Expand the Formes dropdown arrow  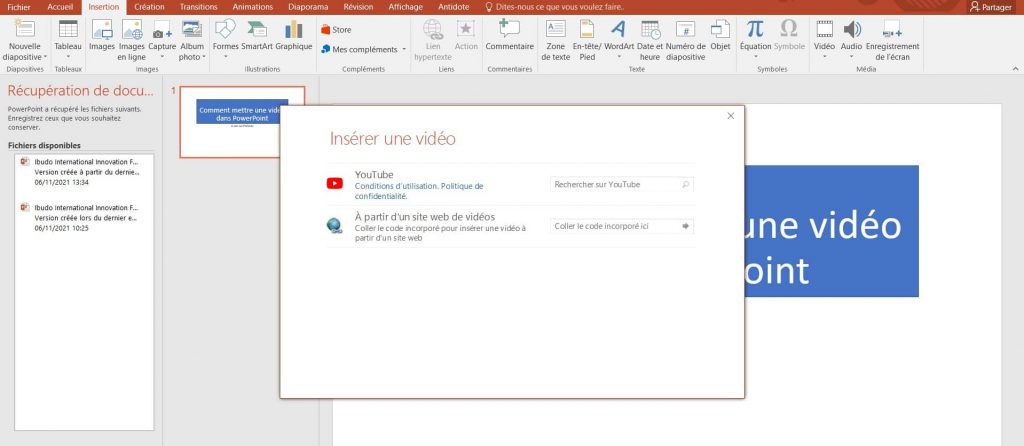(x=225, y=57)
